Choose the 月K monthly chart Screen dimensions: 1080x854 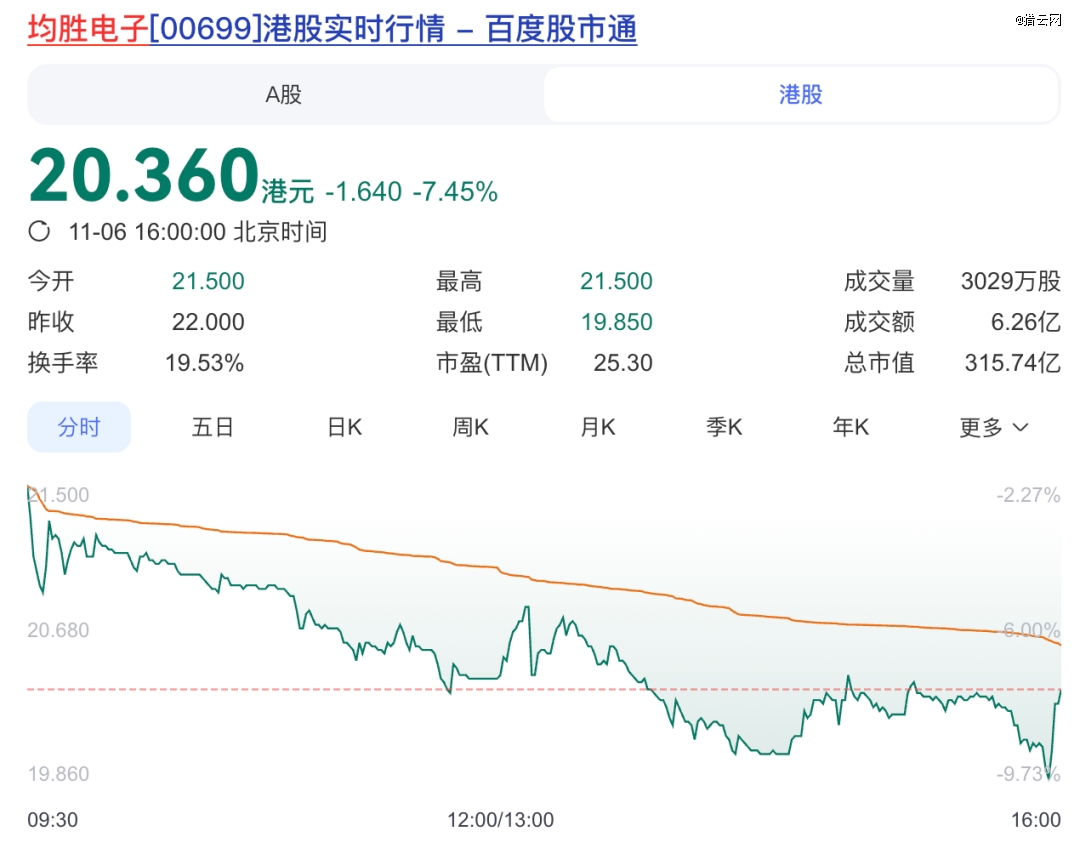click(x=597, y=428)
